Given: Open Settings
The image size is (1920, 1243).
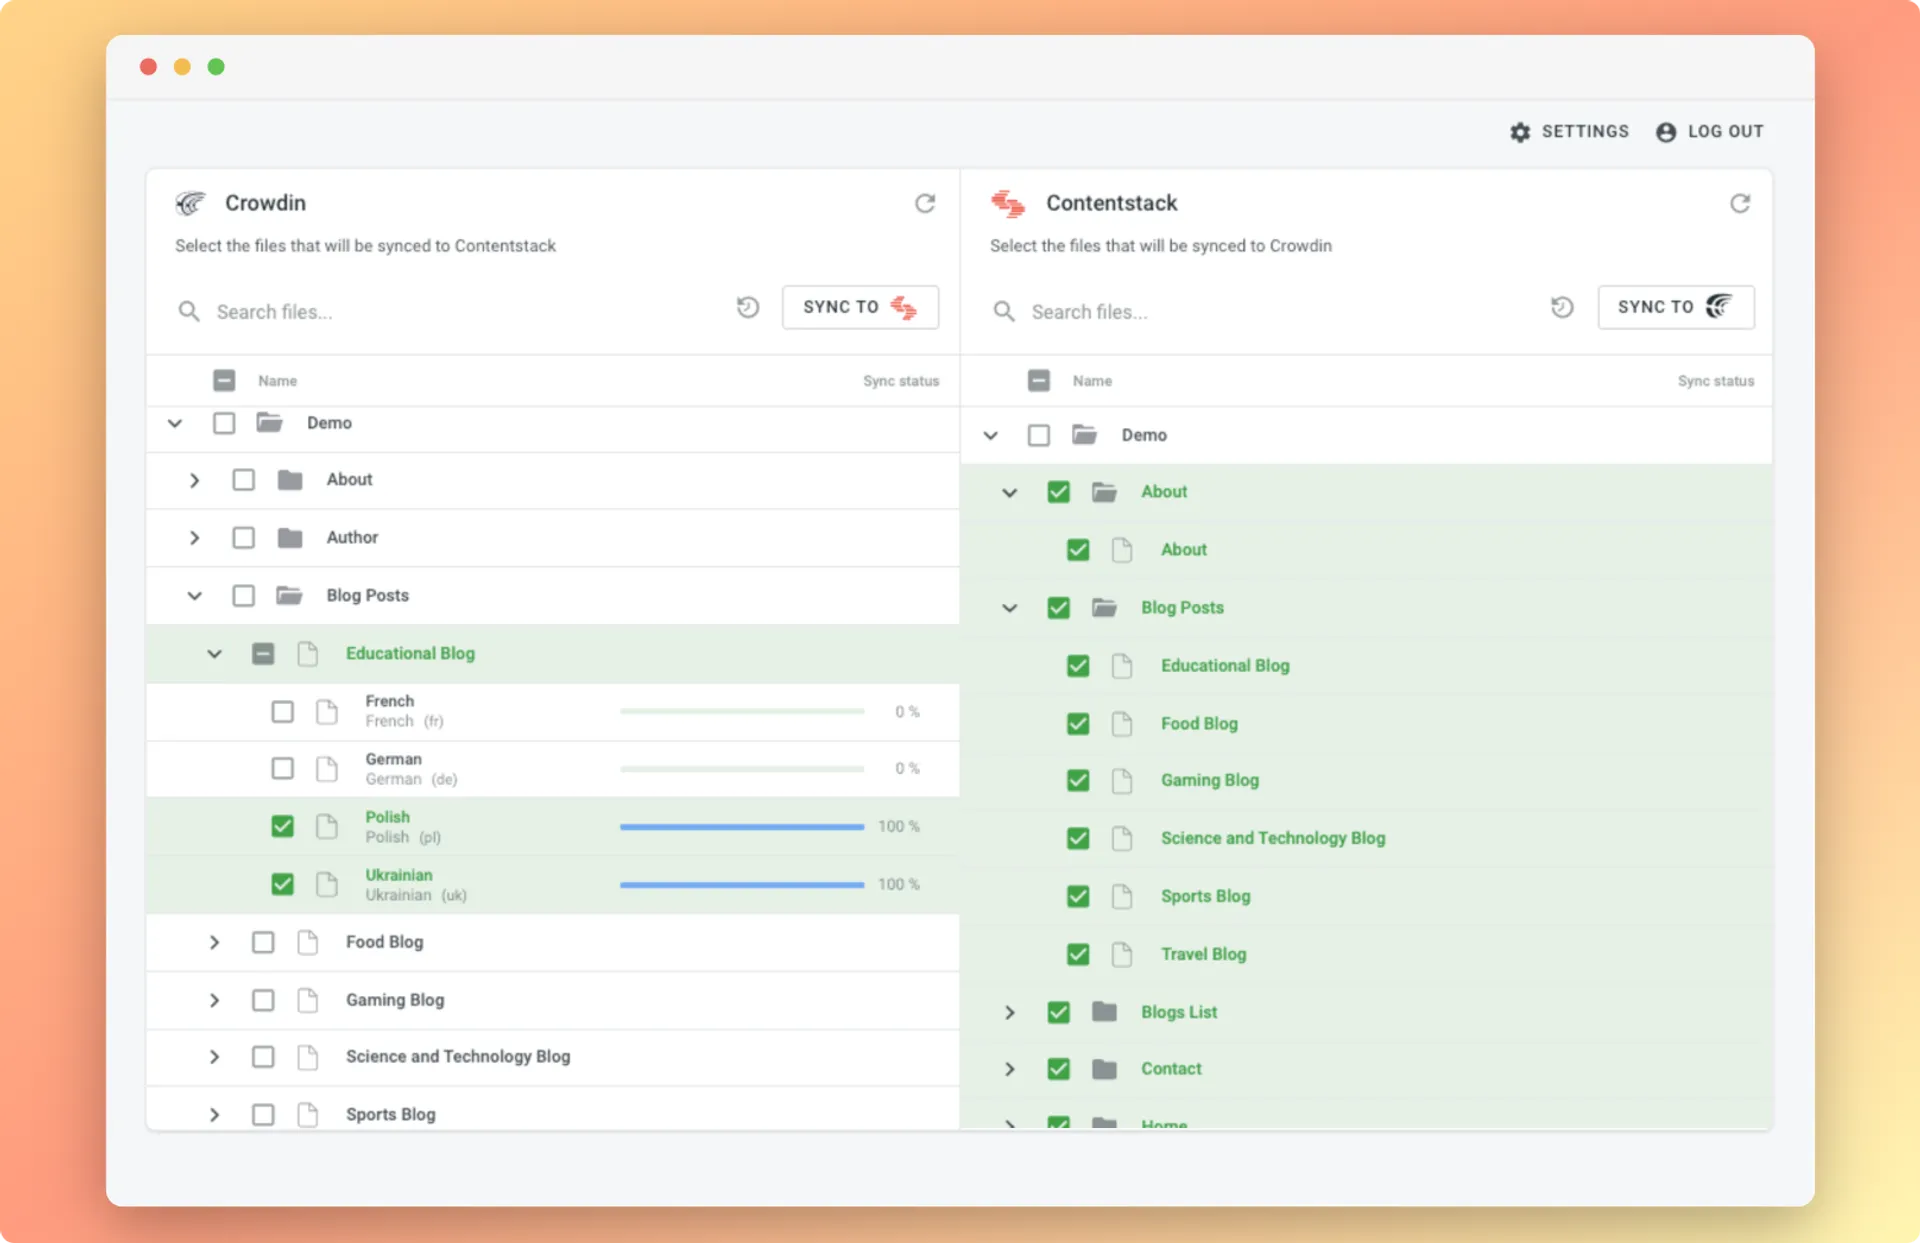Looking at the screenshot, I should [x=1570, y=132].
